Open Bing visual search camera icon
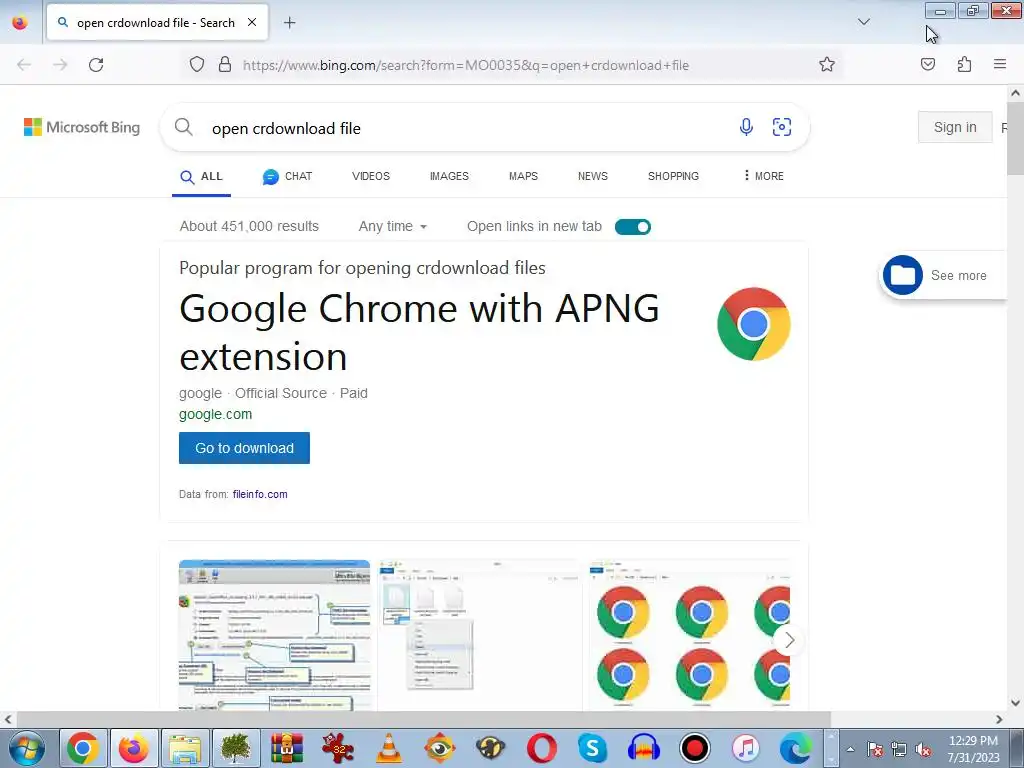This screenshot has height=768, width=1024. click(782, 127)
